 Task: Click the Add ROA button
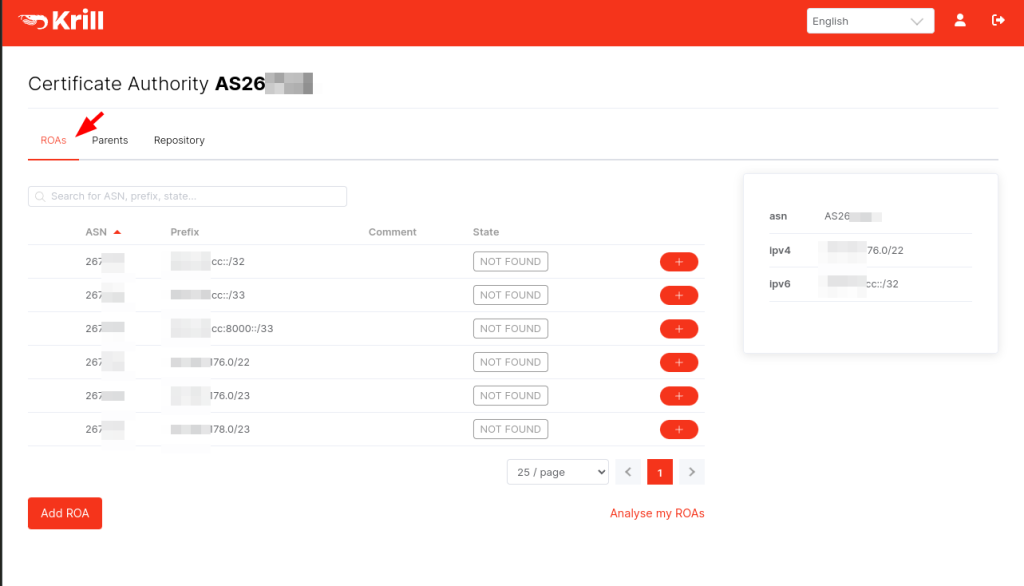[64, 513]
